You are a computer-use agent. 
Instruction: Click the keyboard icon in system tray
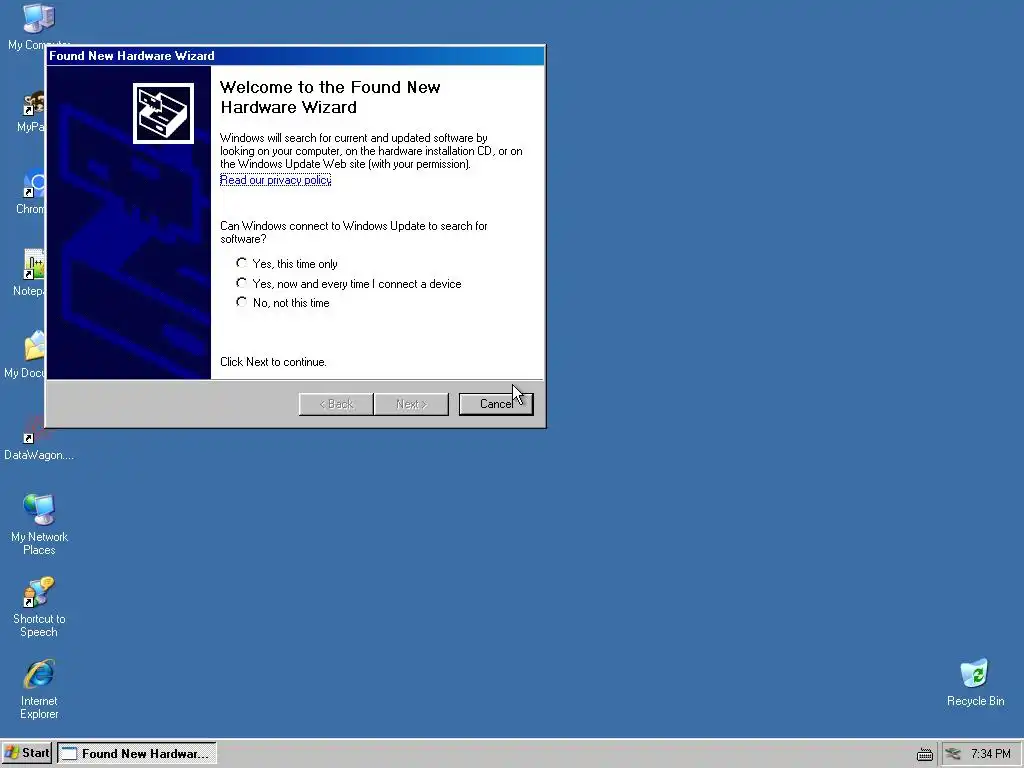click(924, 754)
